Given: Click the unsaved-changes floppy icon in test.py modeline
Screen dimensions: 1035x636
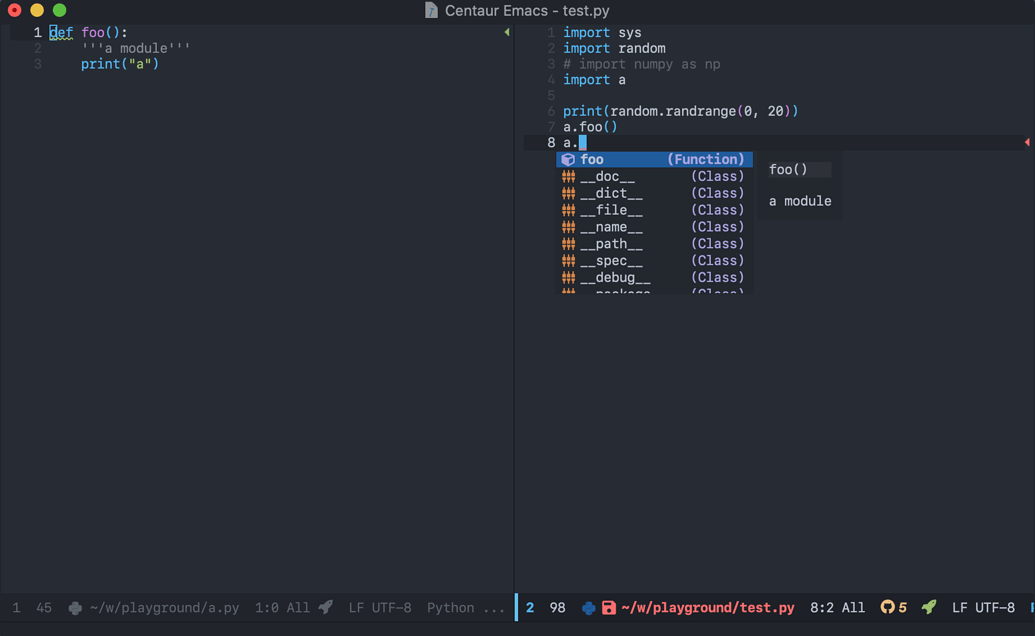Looking at the screenshot, I should pos(607,607).
